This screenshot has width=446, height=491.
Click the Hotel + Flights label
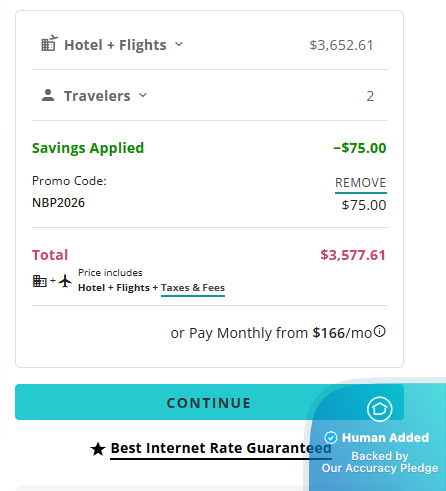pos(115,45)
